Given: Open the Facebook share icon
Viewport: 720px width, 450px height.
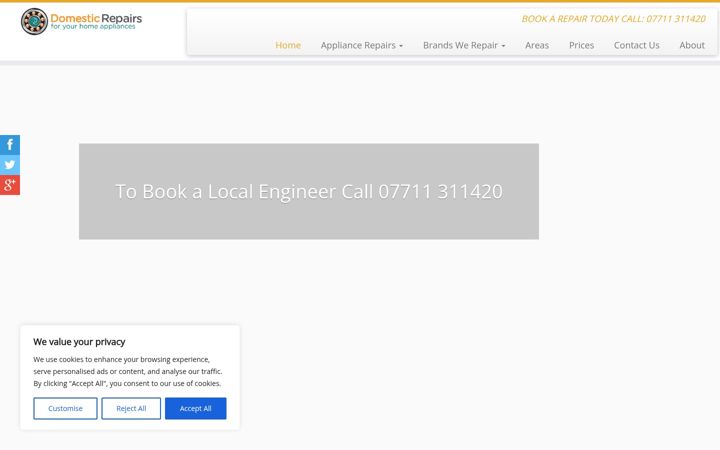Looking at the screenshot, I should point(10,145).
